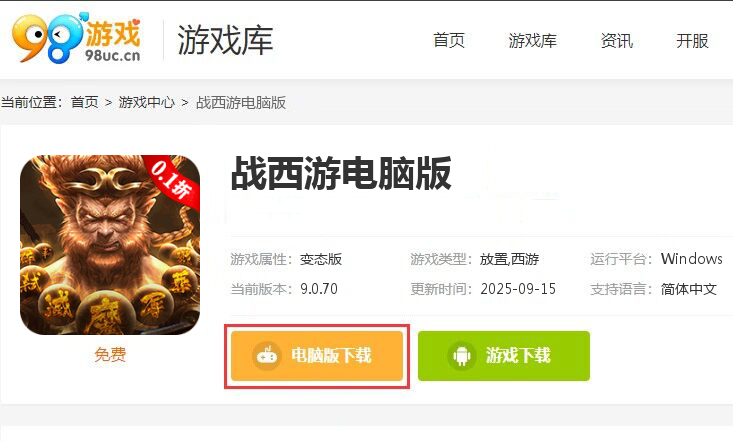Click the 首页 breadcrumb link
Screen dimensions: 733x441
pyautogui.click(x=85, y=102)
